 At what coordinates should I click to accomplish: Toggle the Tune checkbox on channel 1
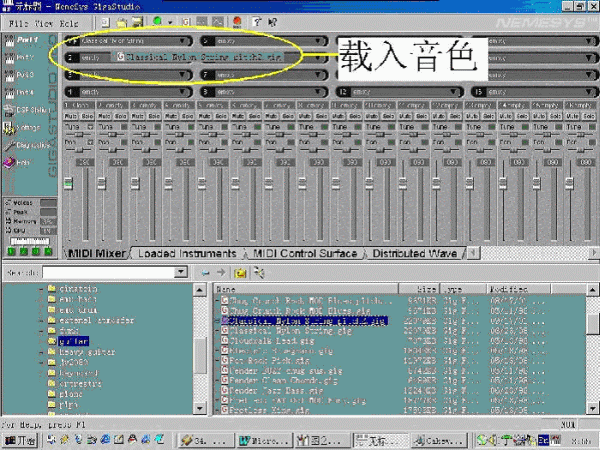click(x=90, y=127)
